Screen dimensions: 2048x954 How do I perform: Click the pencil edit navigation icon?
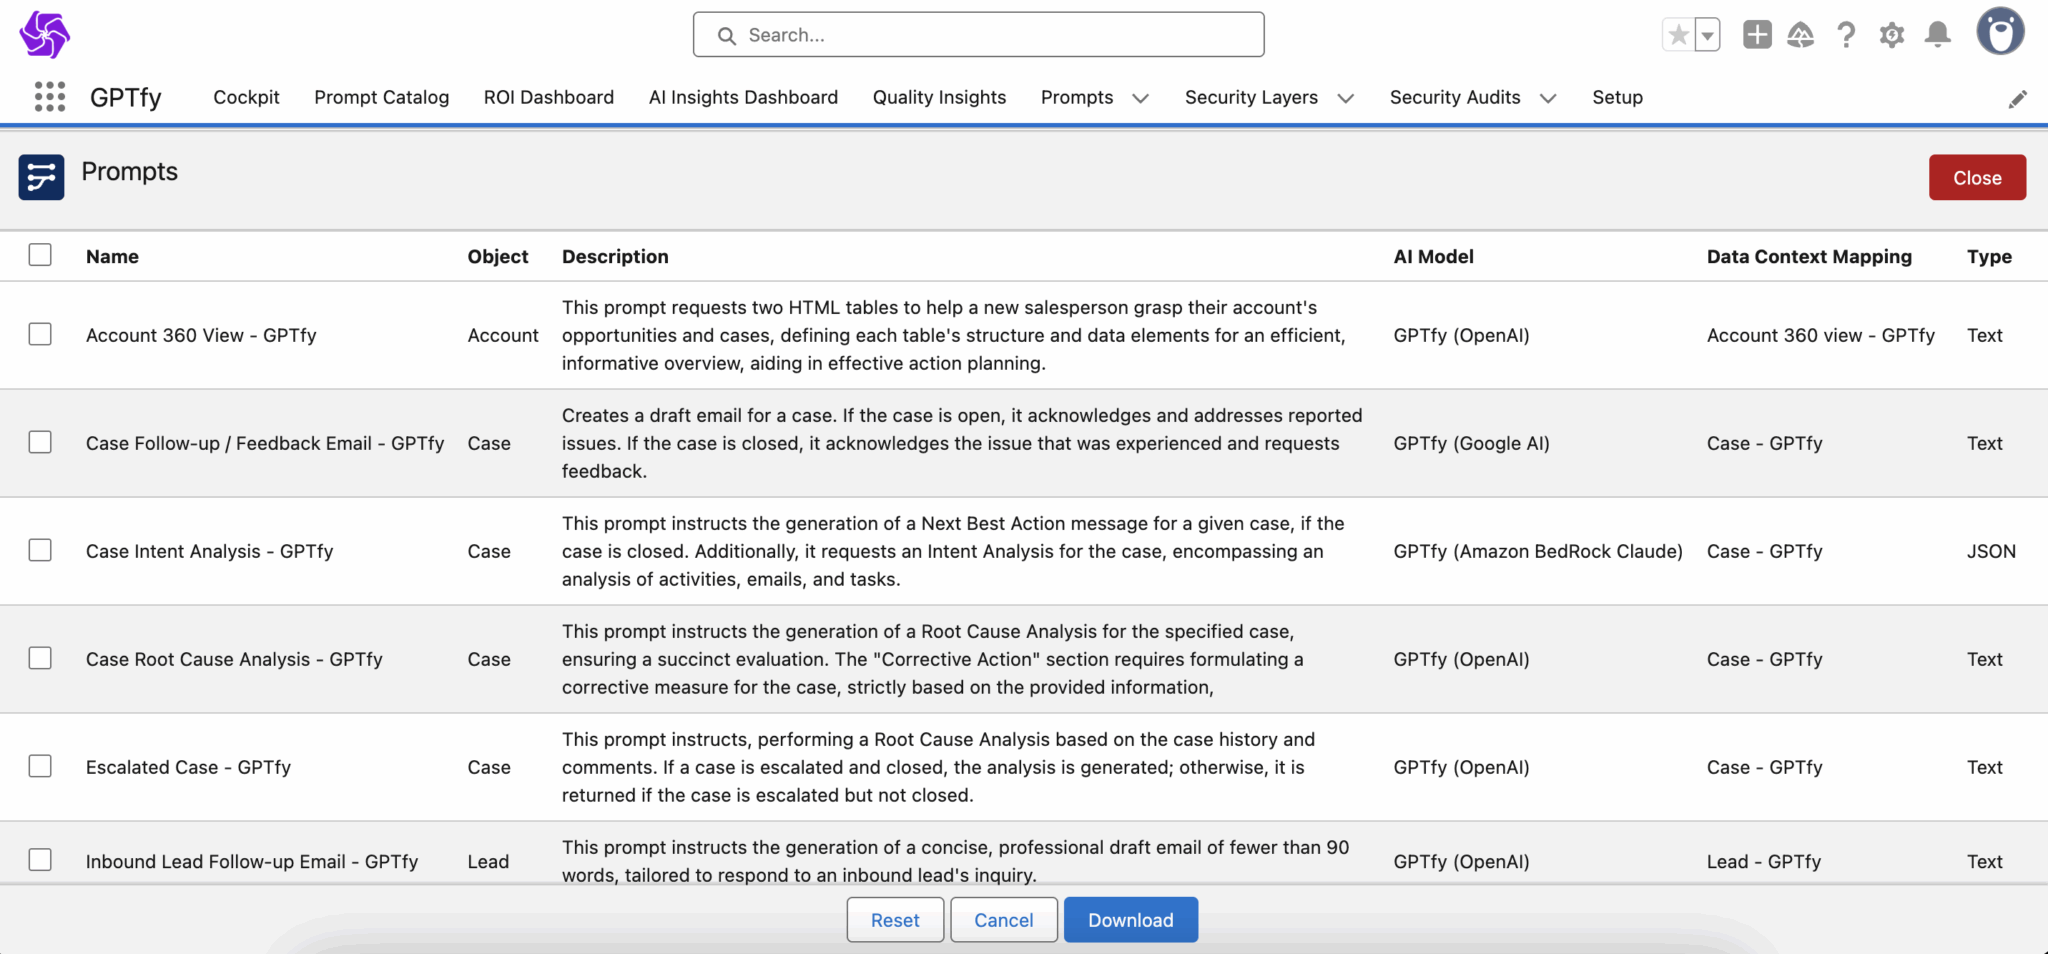pos(2017,99)
